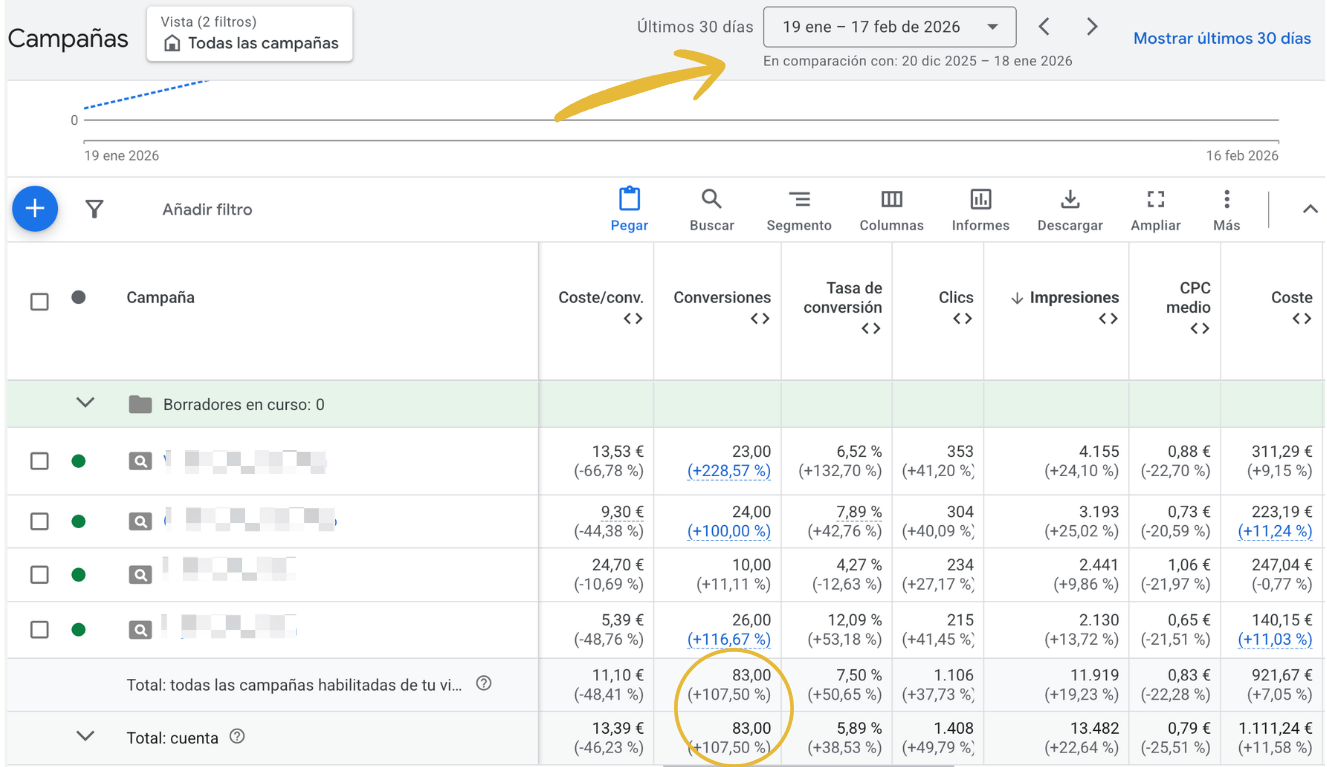Select the checkbox of the last campaign row
Viewport: 1327px width, 767px height.
point(39,630)
